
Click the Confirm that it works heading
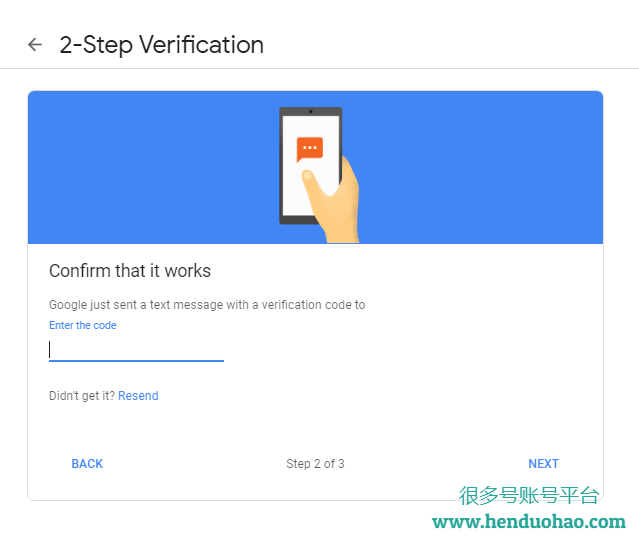tap(130, 271)
